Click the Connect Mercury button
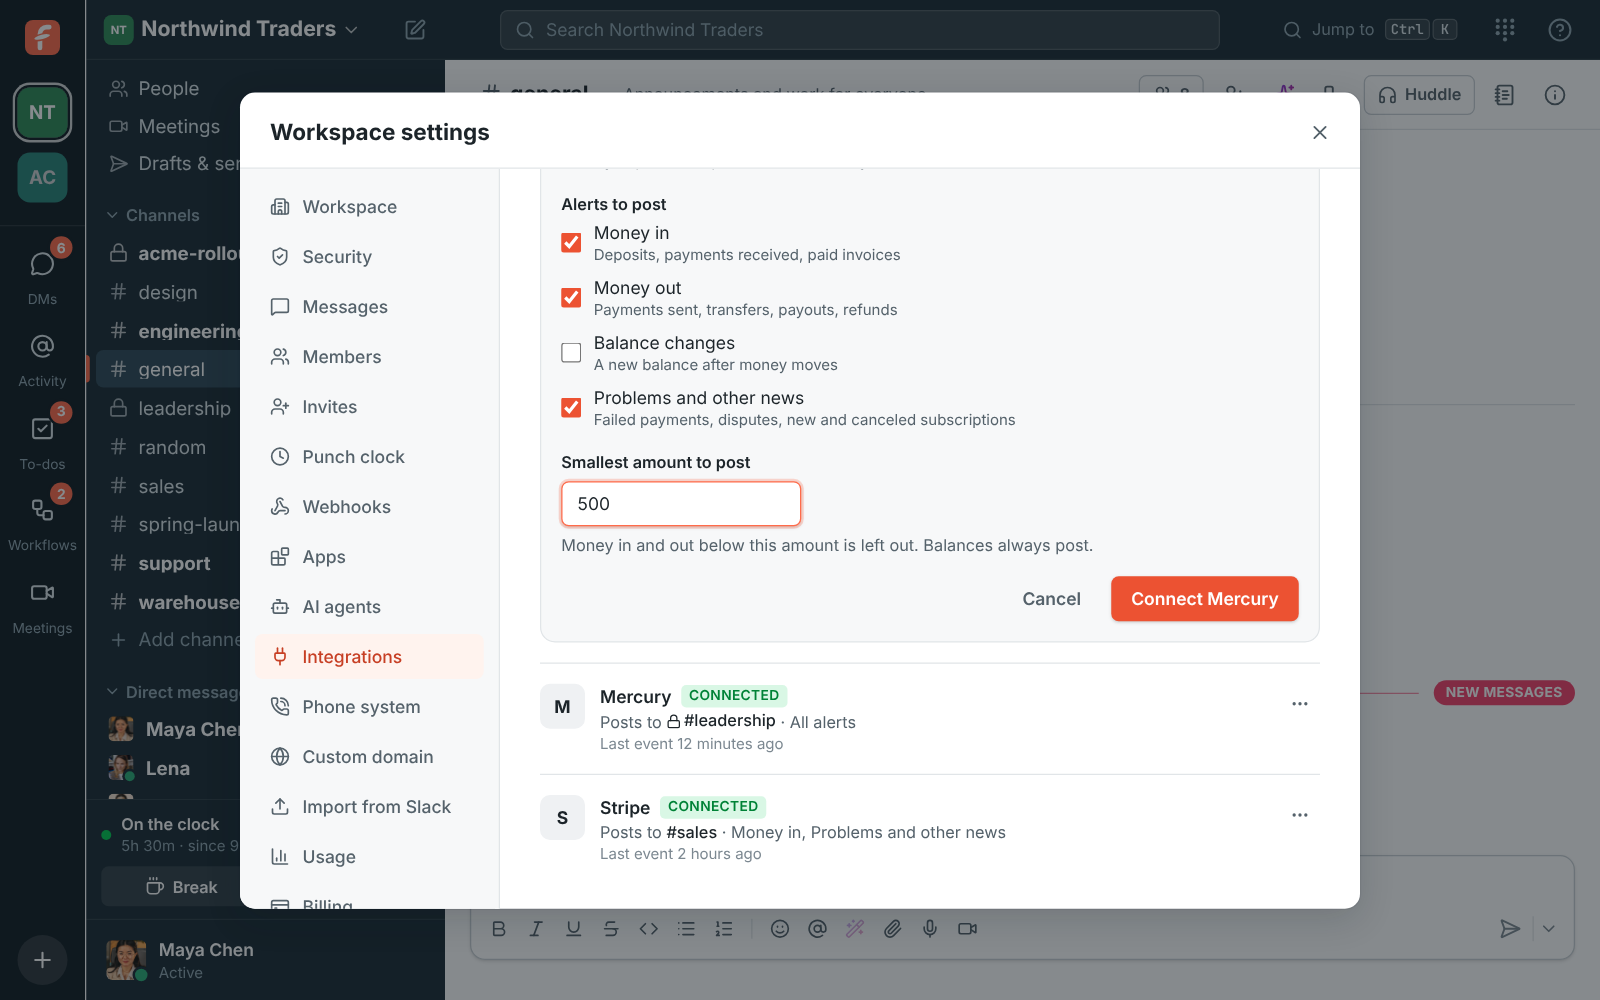The image size is (1600, 1000). 1204,599
